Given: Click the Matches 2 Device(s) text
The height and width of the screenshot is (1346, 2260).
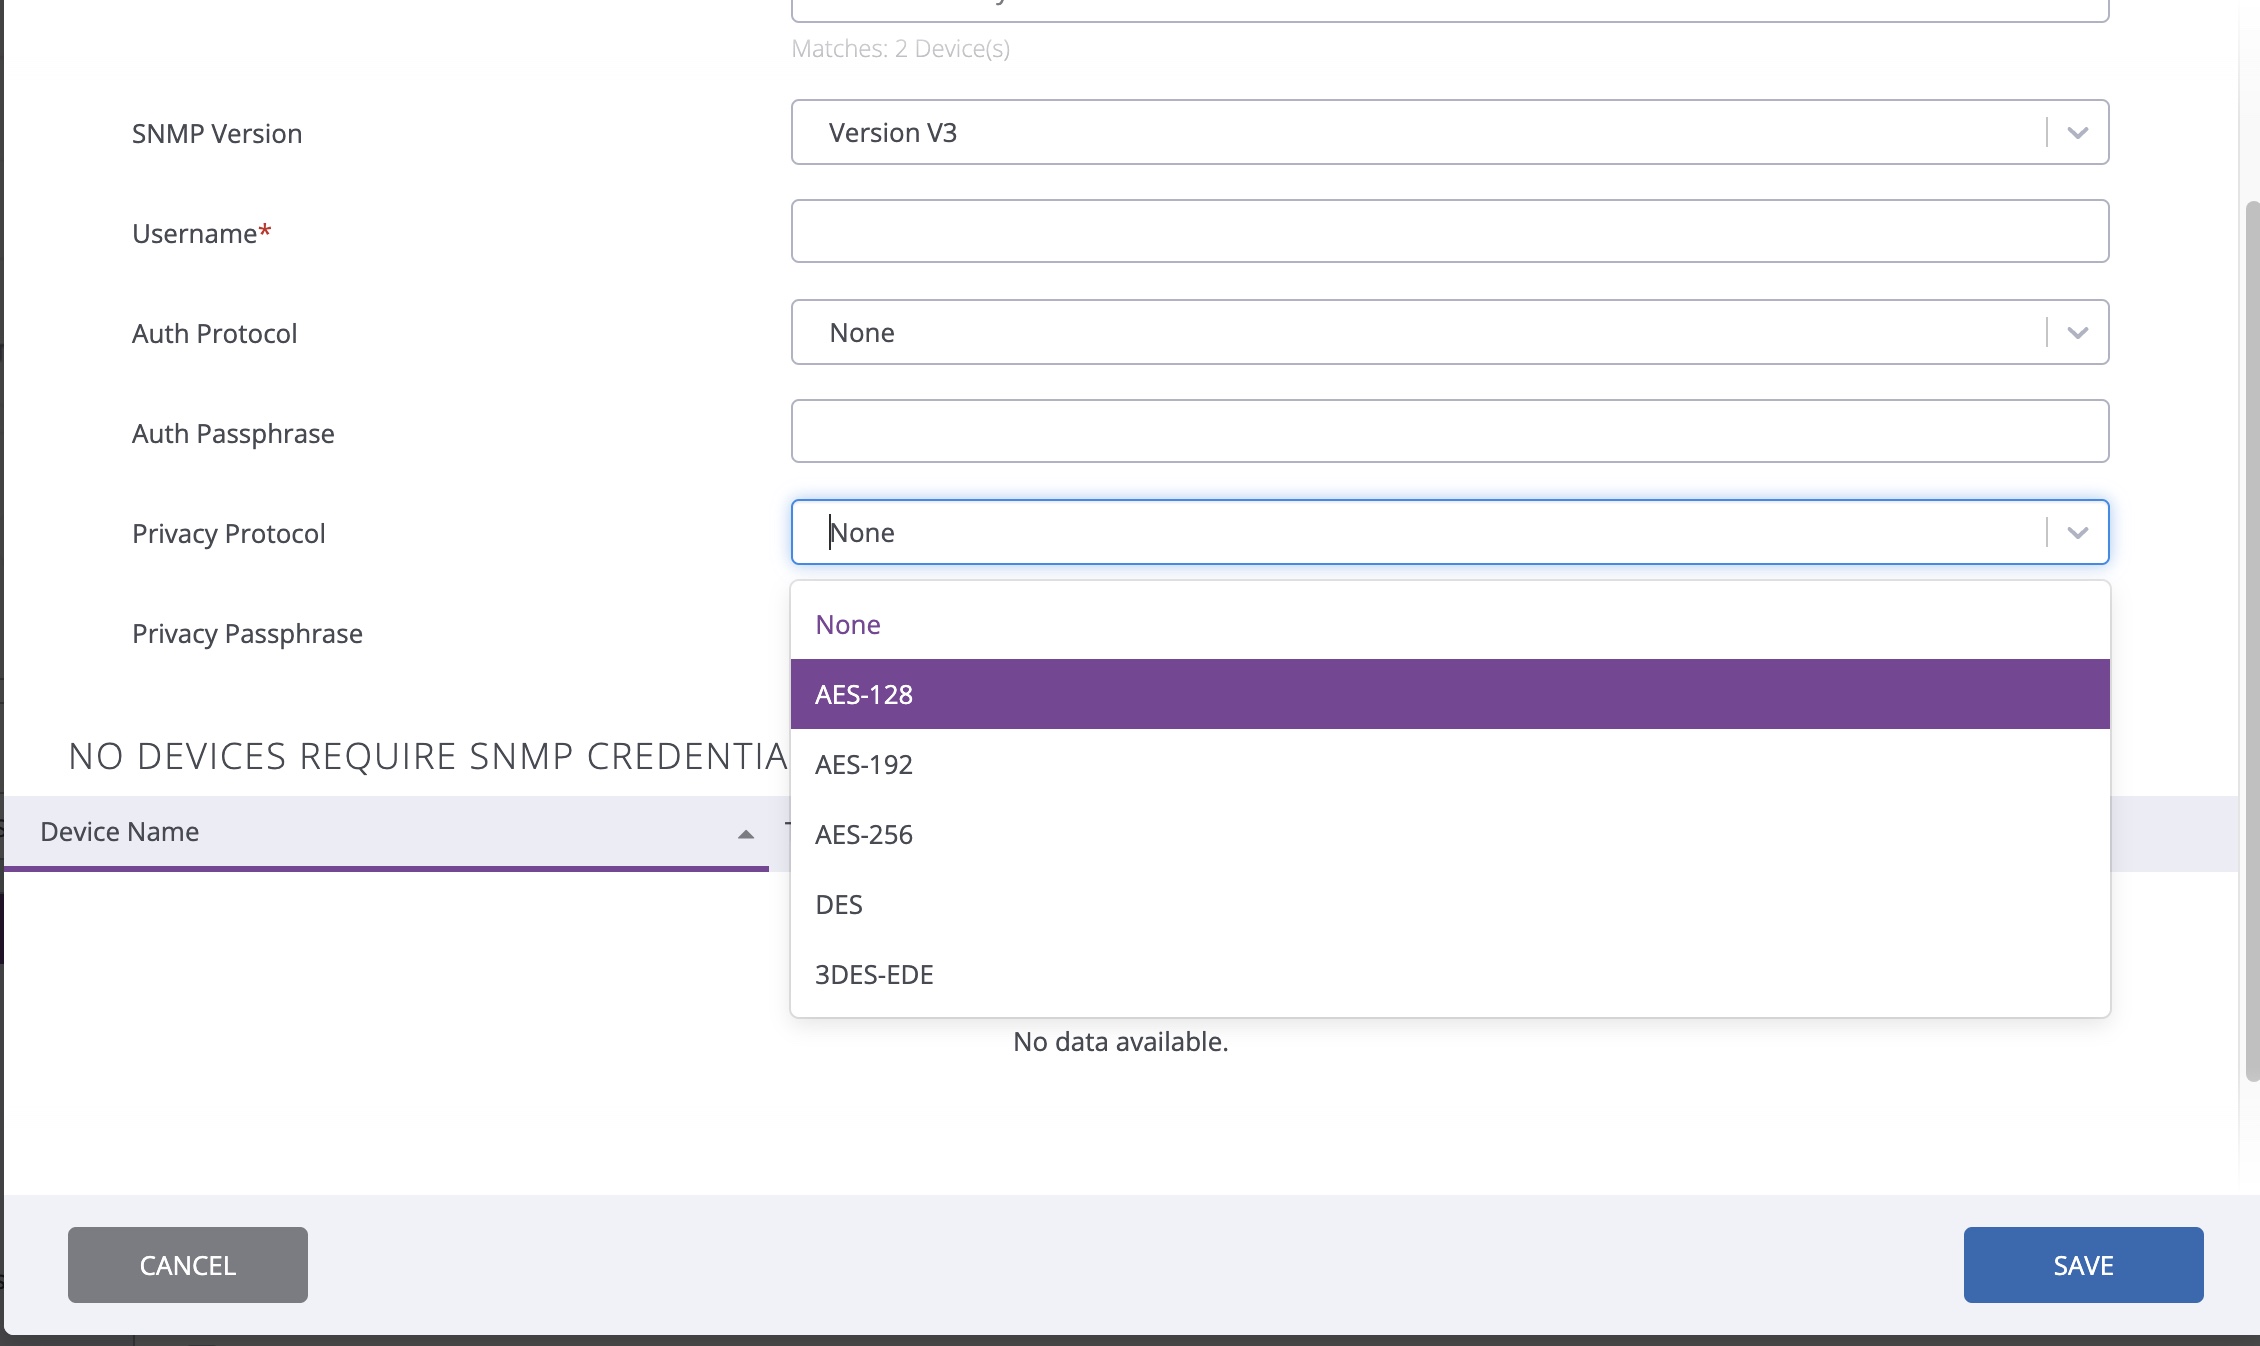Looking at the screenshot, I should click(900, 49).
